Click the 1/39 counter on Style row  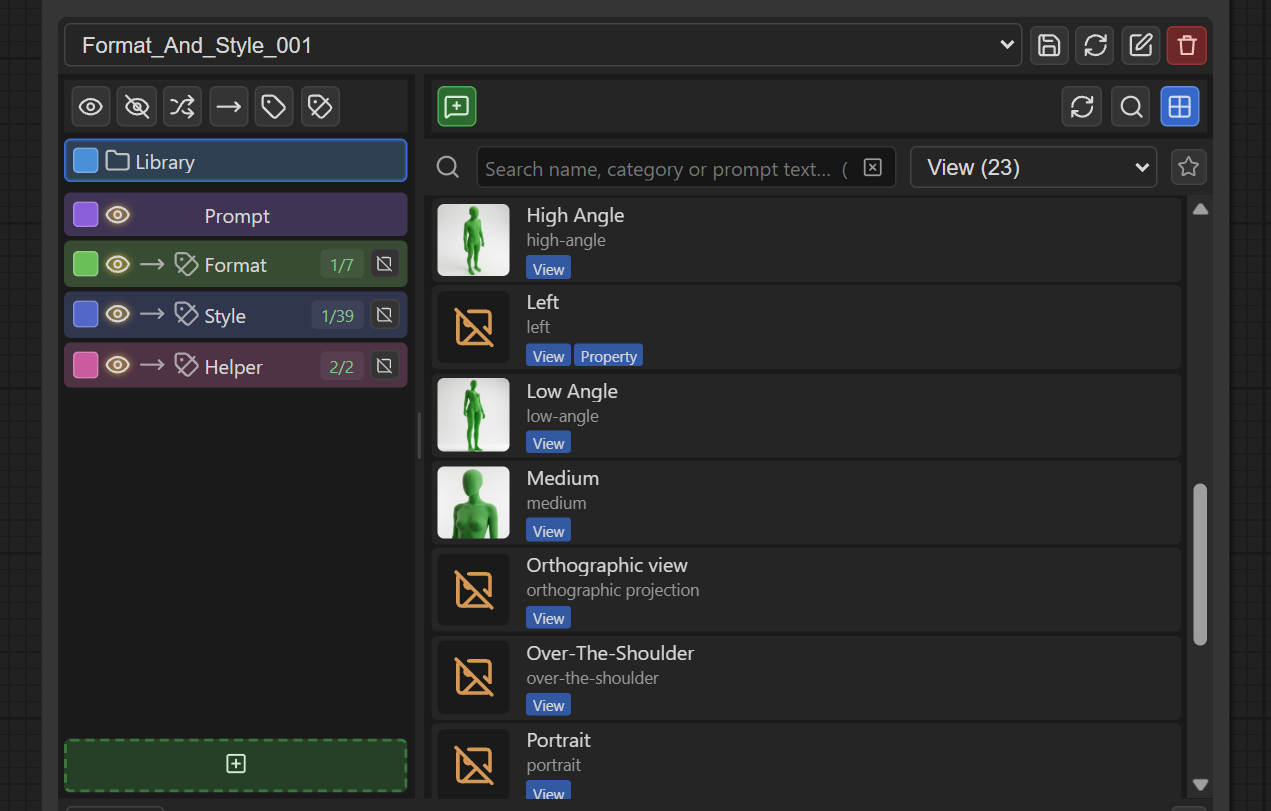coord(337,315)
